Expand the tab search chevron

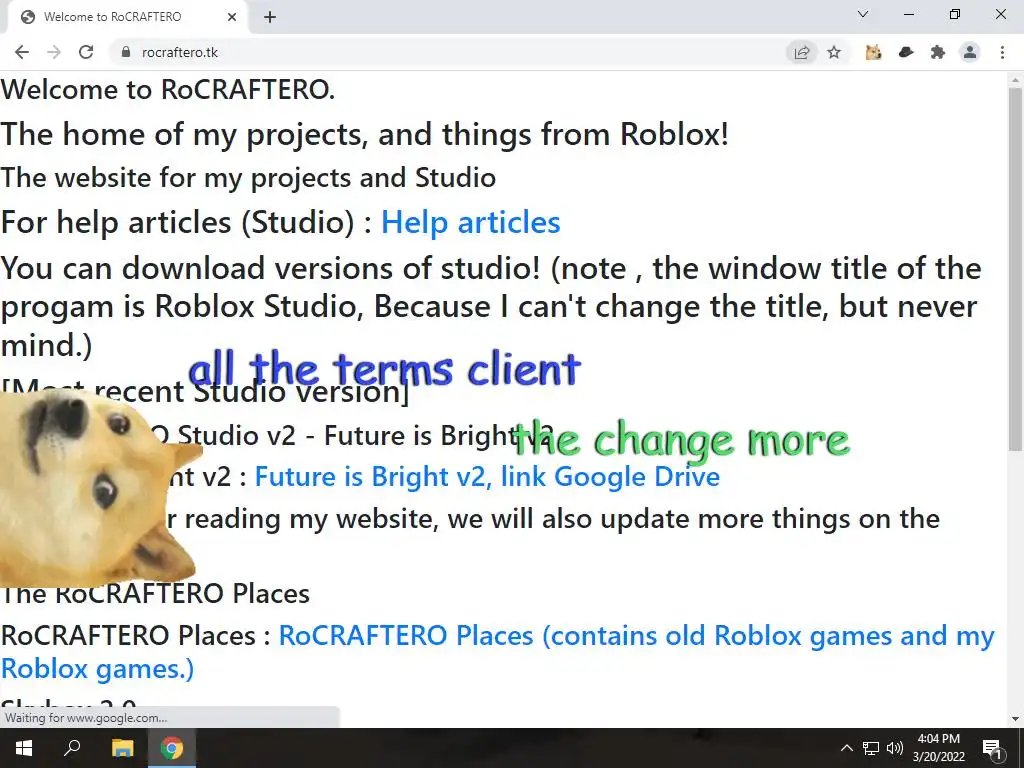coord(863,14)
